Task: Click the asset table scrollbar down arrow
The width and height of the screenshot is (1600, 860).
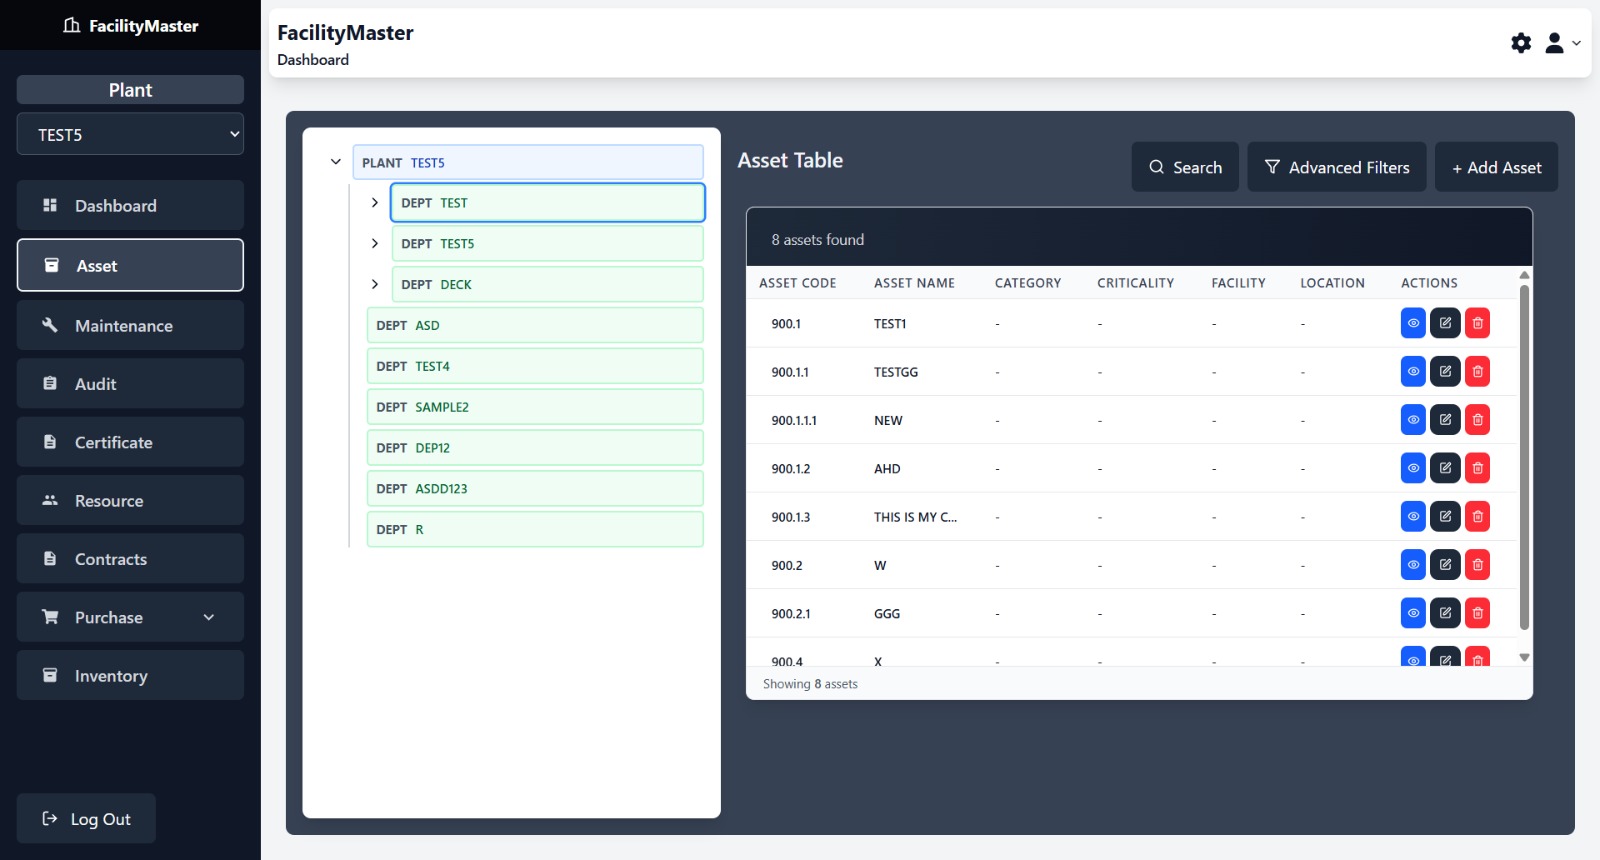Action: (1524, 657)
